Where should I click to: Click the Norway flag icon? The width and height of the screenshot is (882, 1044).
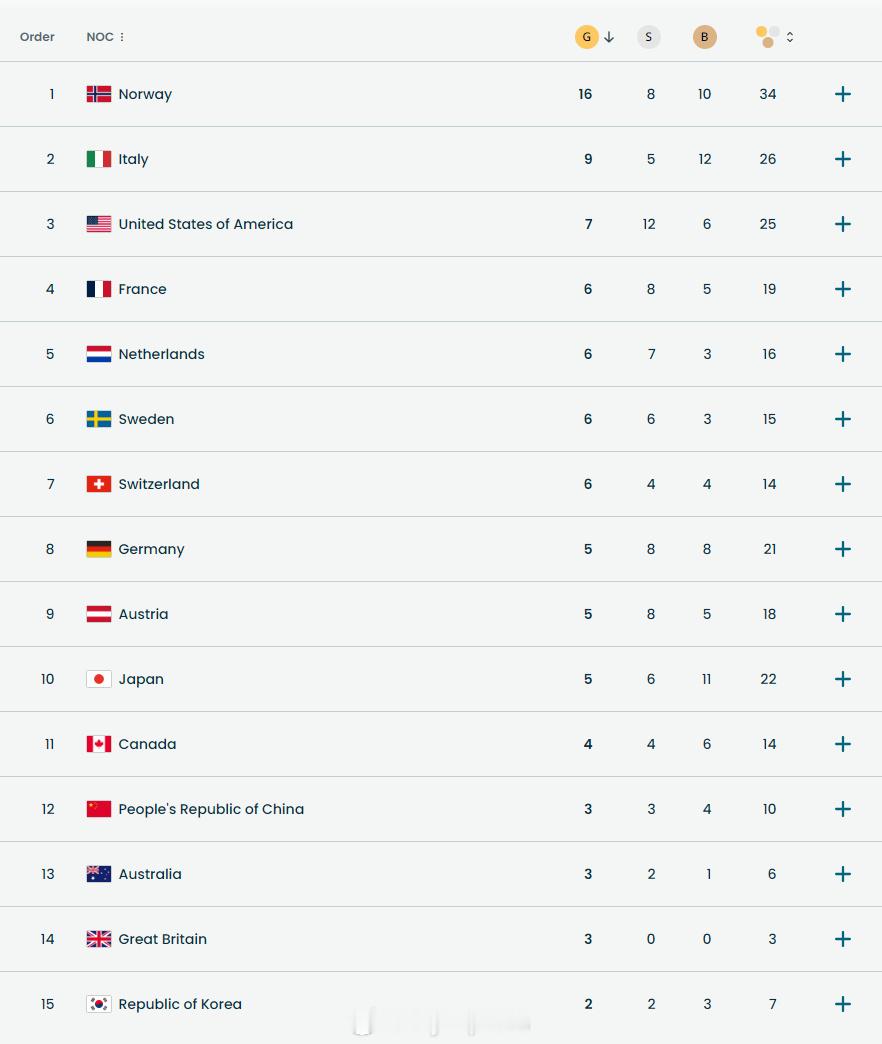99,94
